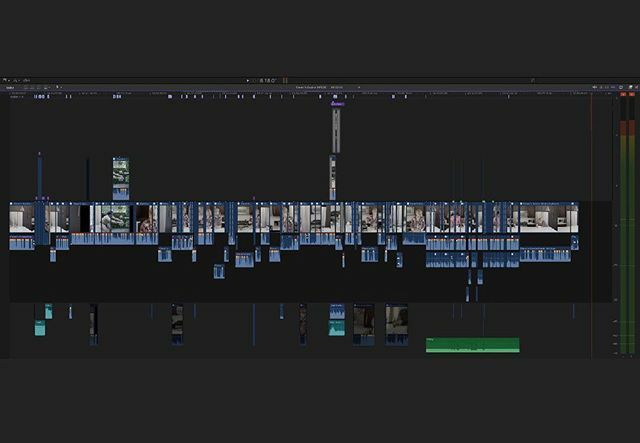Open the clip appearance options icon
640x443 pixels.
[621, 87]
